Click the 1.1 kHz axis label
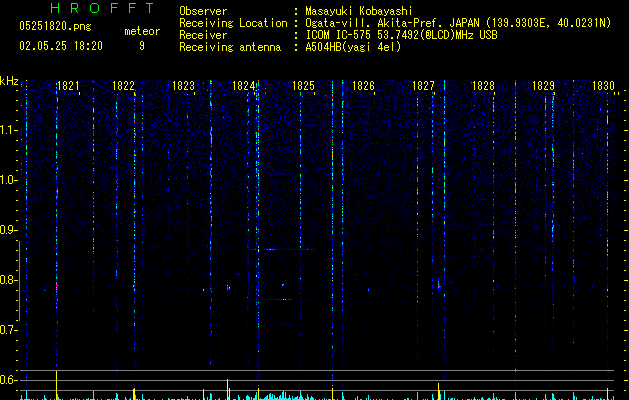 [x=8, y=130]
